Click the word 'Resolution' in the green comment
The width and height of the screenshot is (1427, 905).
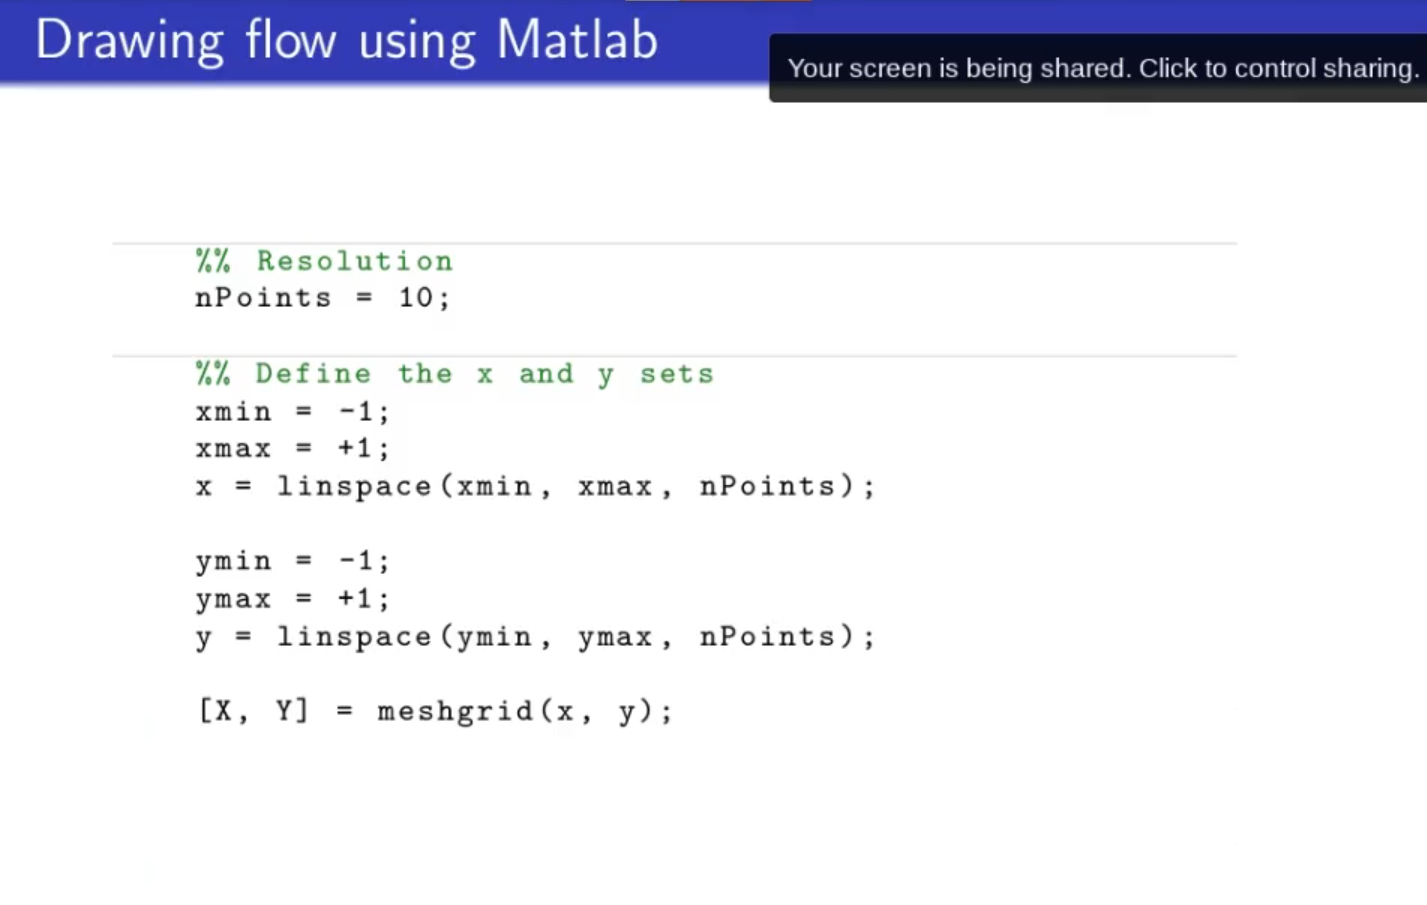355,261
